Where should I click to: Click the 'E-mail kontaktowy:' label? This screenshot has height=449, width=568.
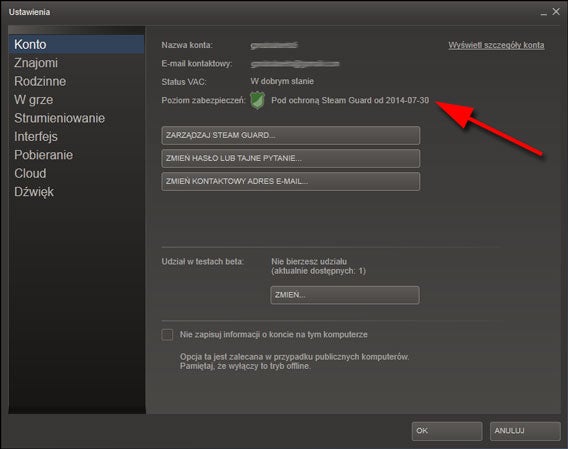(x=197, y=64)
